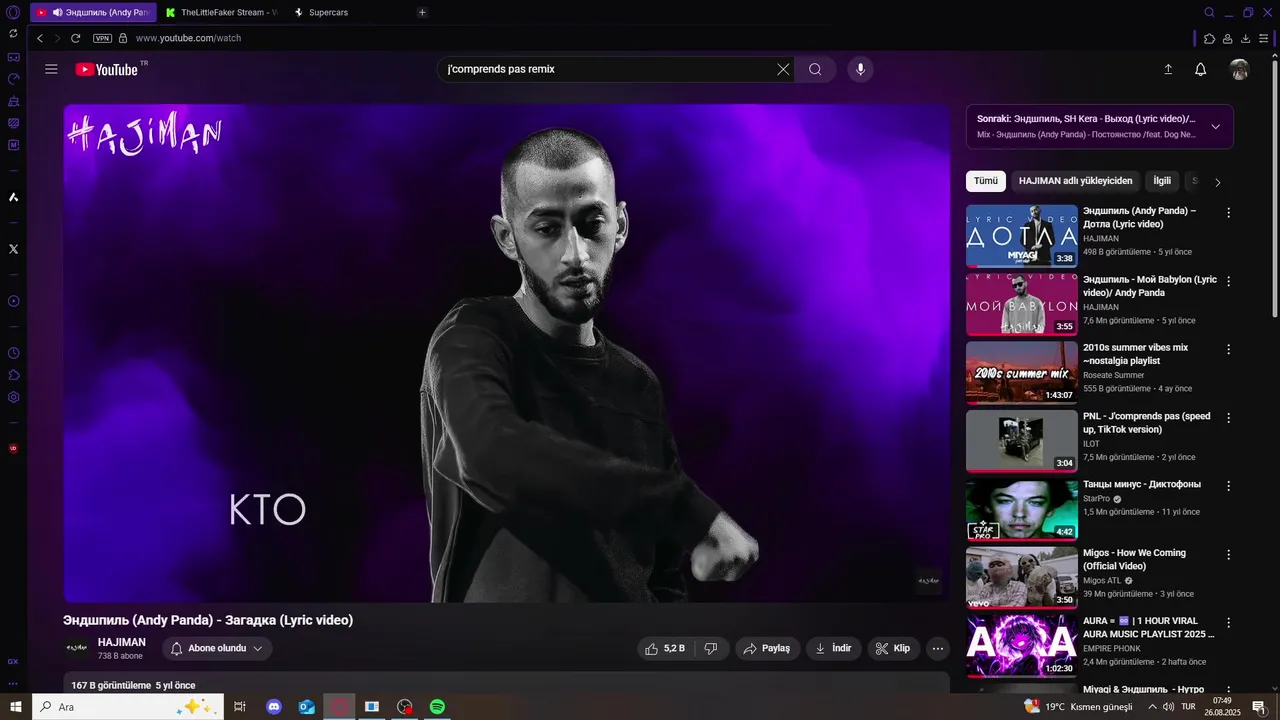Open the notifications bell
Screen dimensions: 1280x720
coord(1201,69)
